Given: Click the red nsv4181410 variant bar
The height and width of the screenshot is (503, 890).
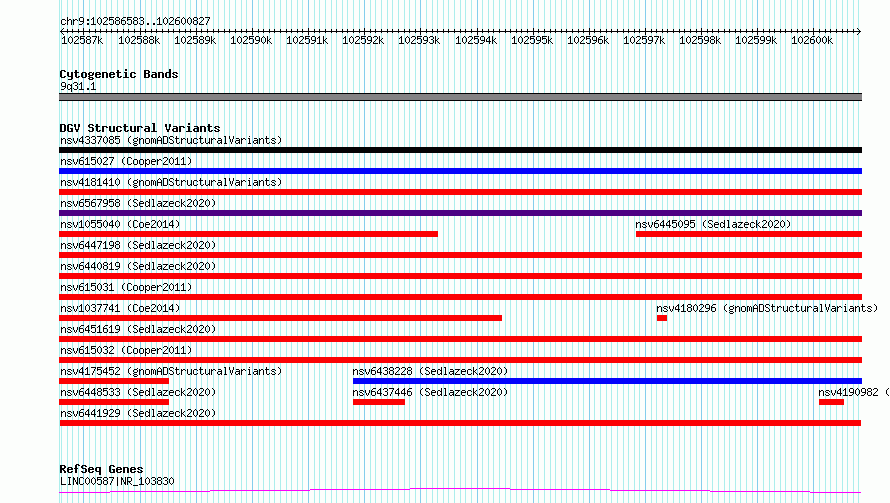Looking at the screenshot, I should [460, 192].
